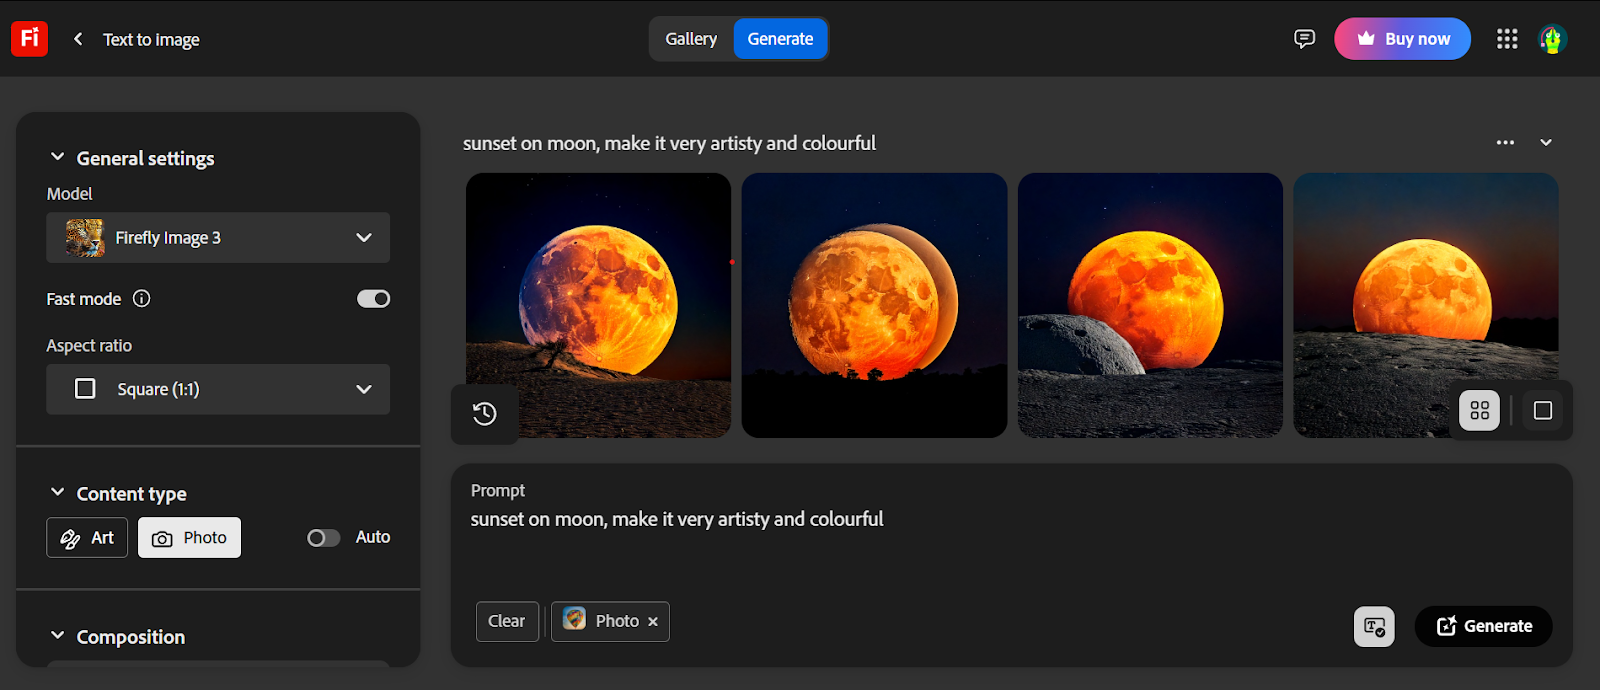
Task: Open the apps grid launcher
Action: (1507, 39)
